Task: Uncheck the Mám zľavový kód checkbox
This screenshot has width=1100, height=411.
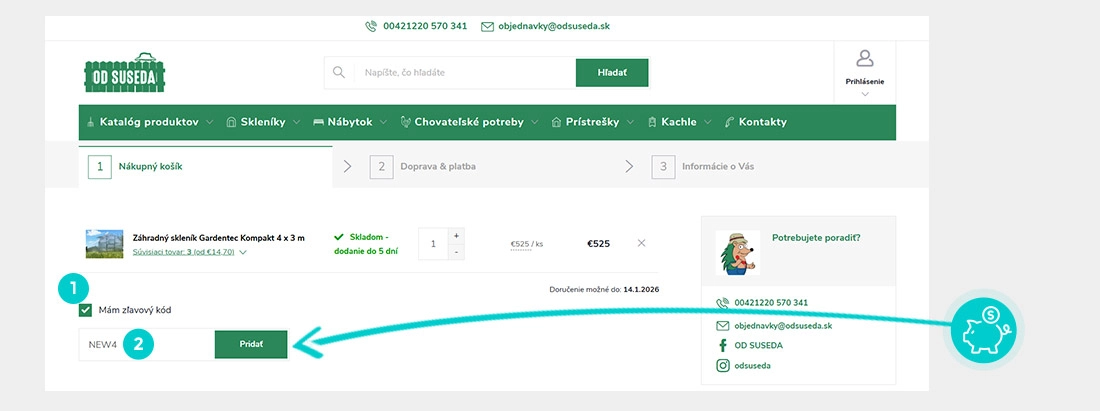Action: click(x=86, y=310)
